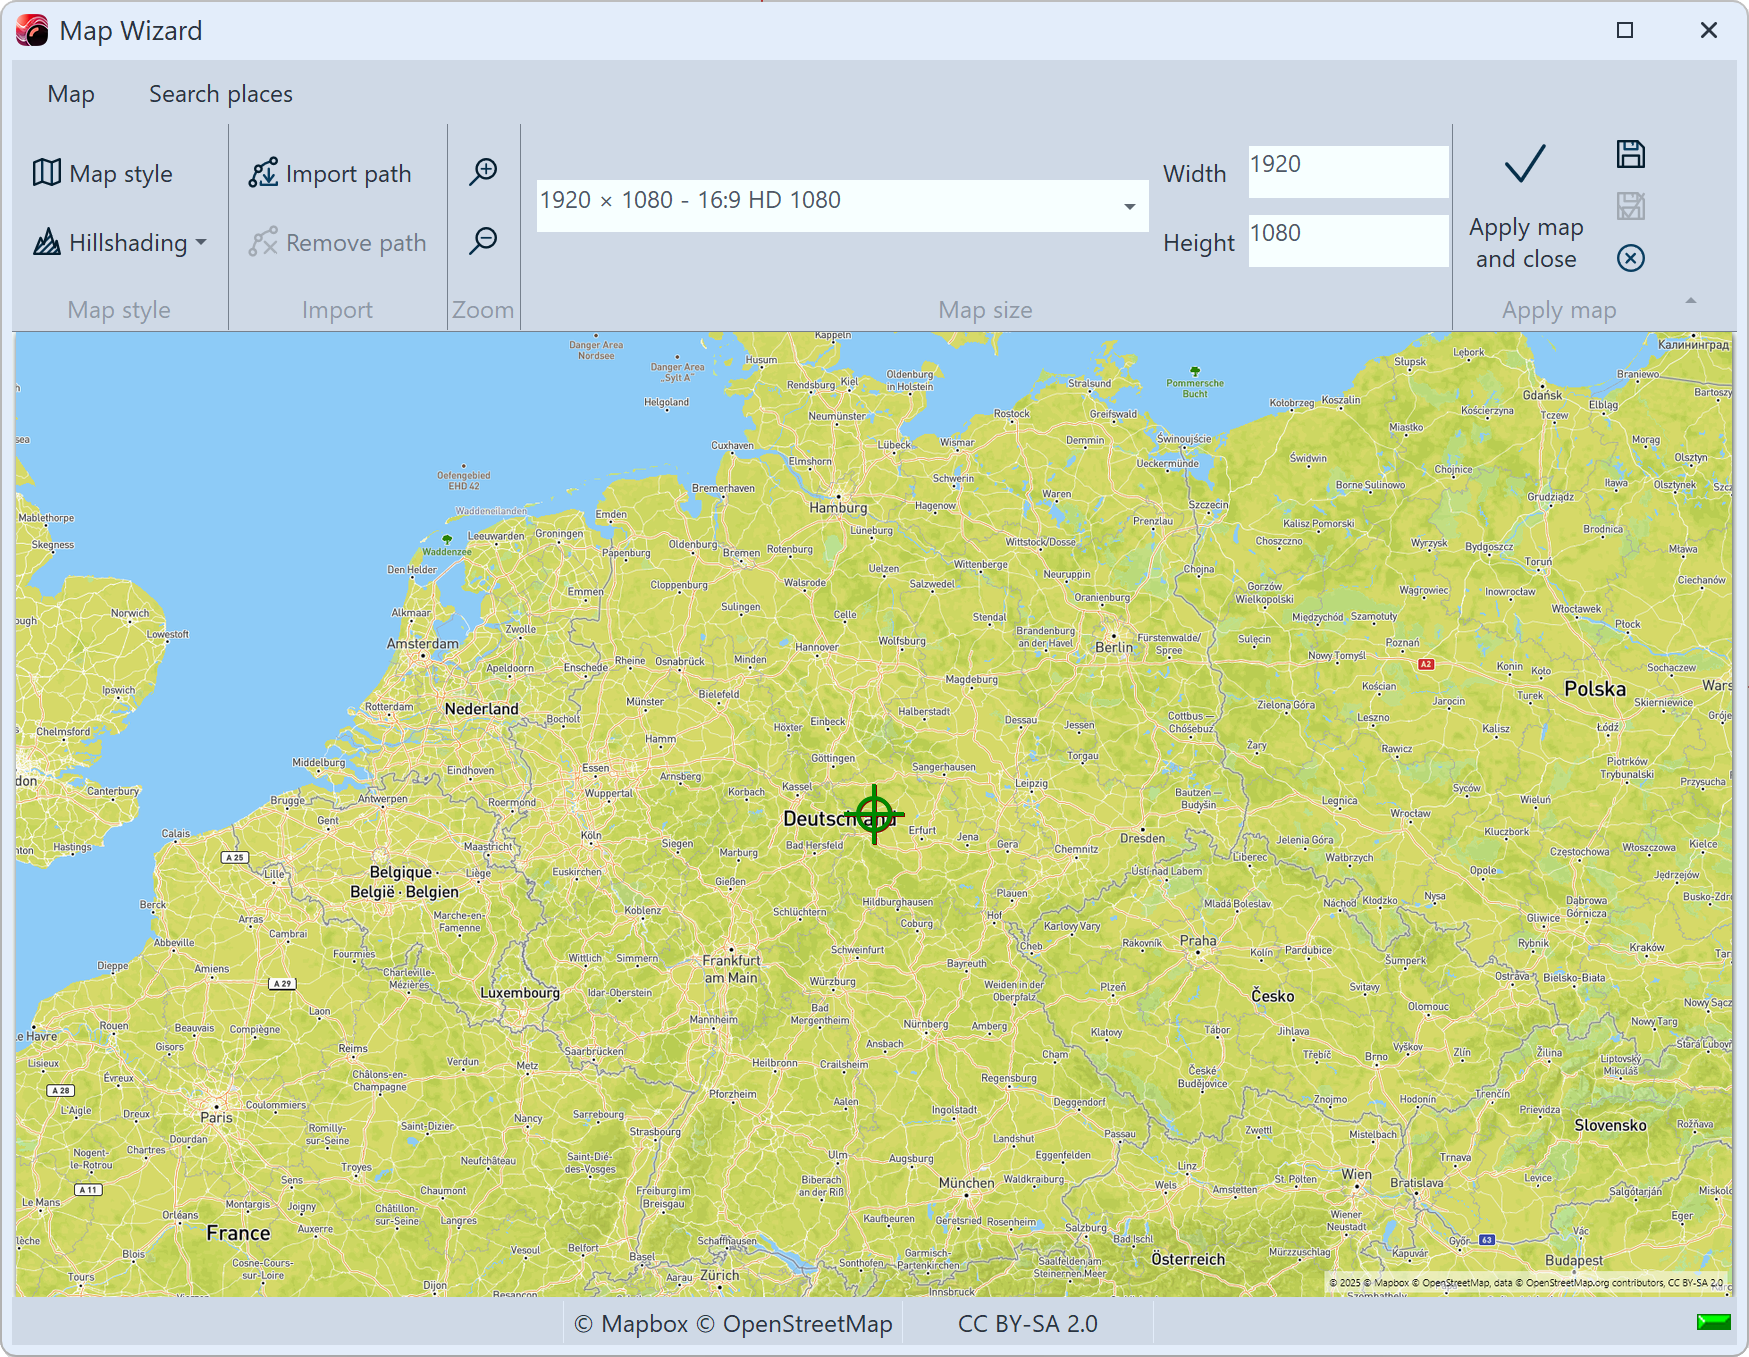Image resolution: width=1749 pixels, height=1357 pixels.
Task: Click the circled X cancel icon
Action: [x=1630, y=258]
